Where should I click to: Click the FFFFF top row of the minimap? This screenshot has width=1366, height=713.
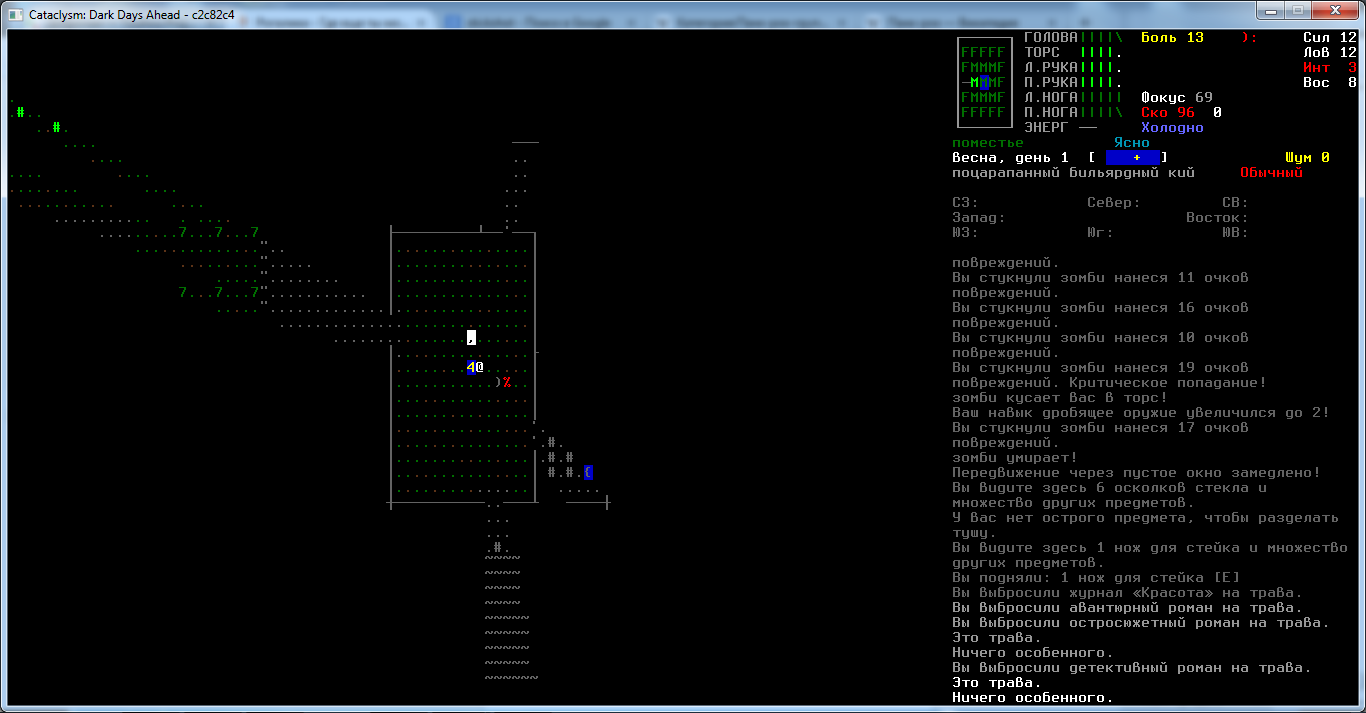tap(983, 52)
